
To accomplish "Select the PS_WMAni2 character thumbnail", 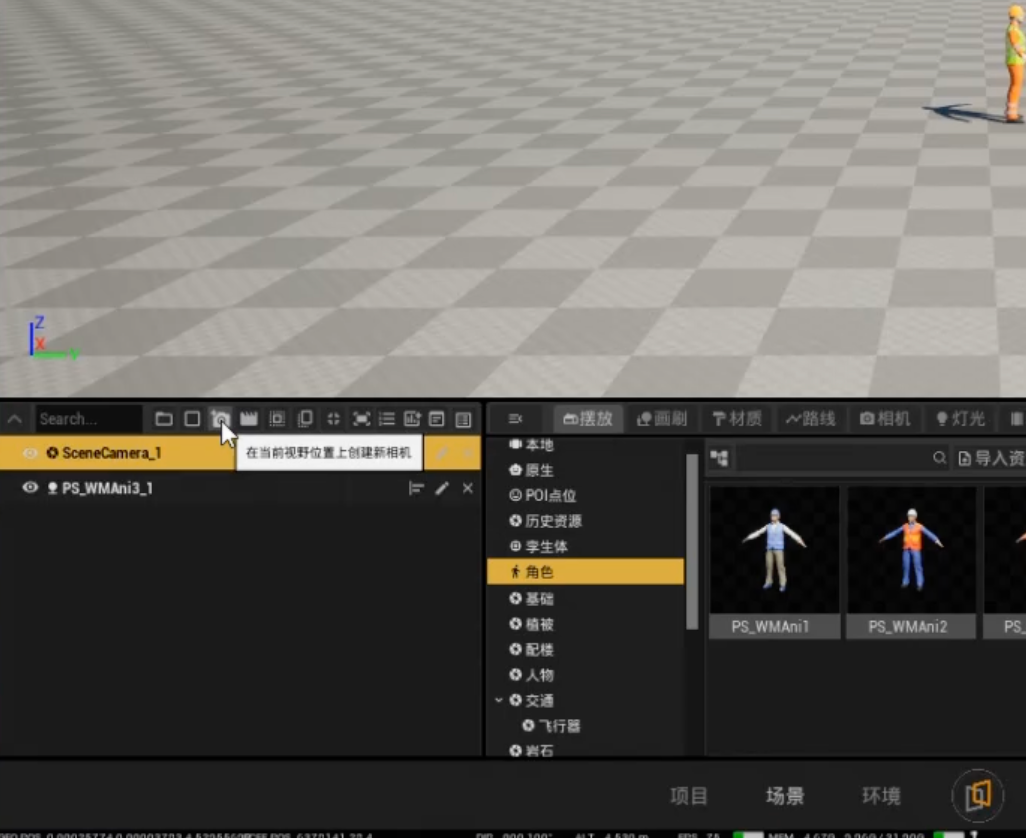I will pyautogui.click(x=911, y=562).
